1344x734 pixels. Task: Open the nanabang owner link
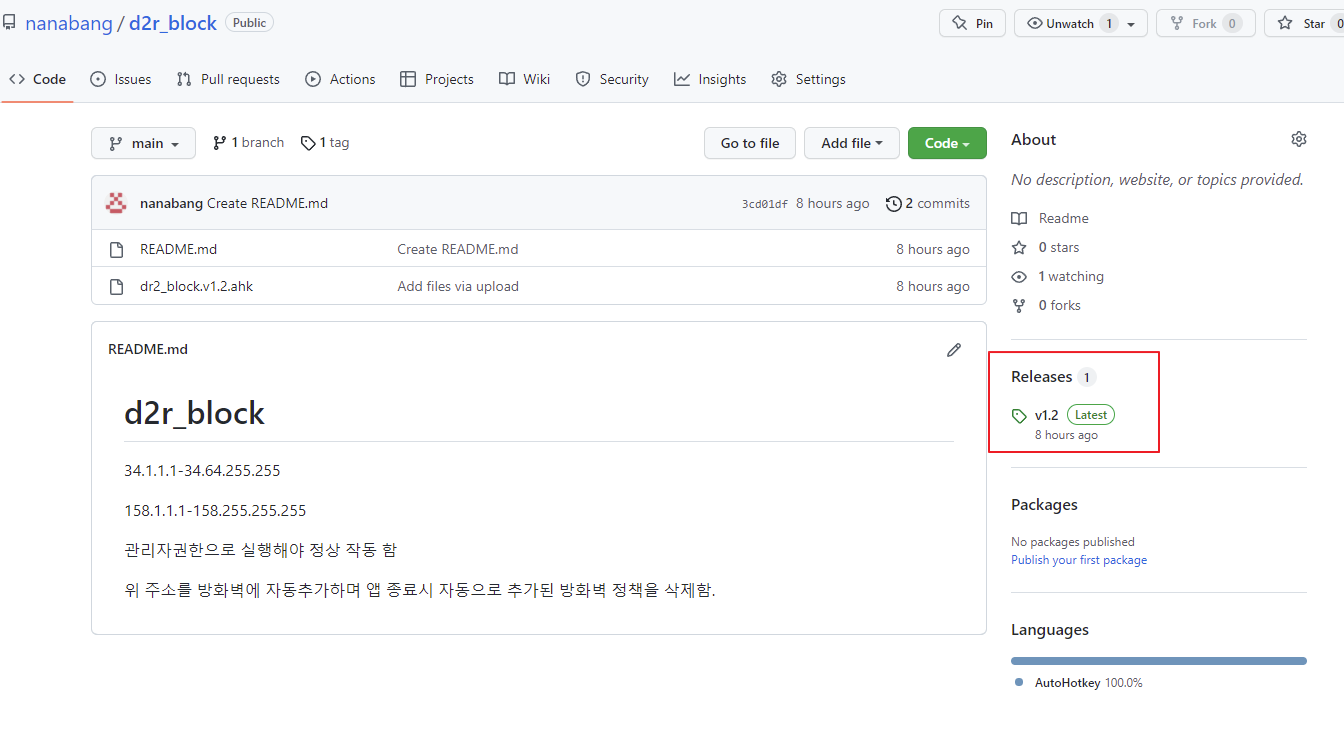69,23
